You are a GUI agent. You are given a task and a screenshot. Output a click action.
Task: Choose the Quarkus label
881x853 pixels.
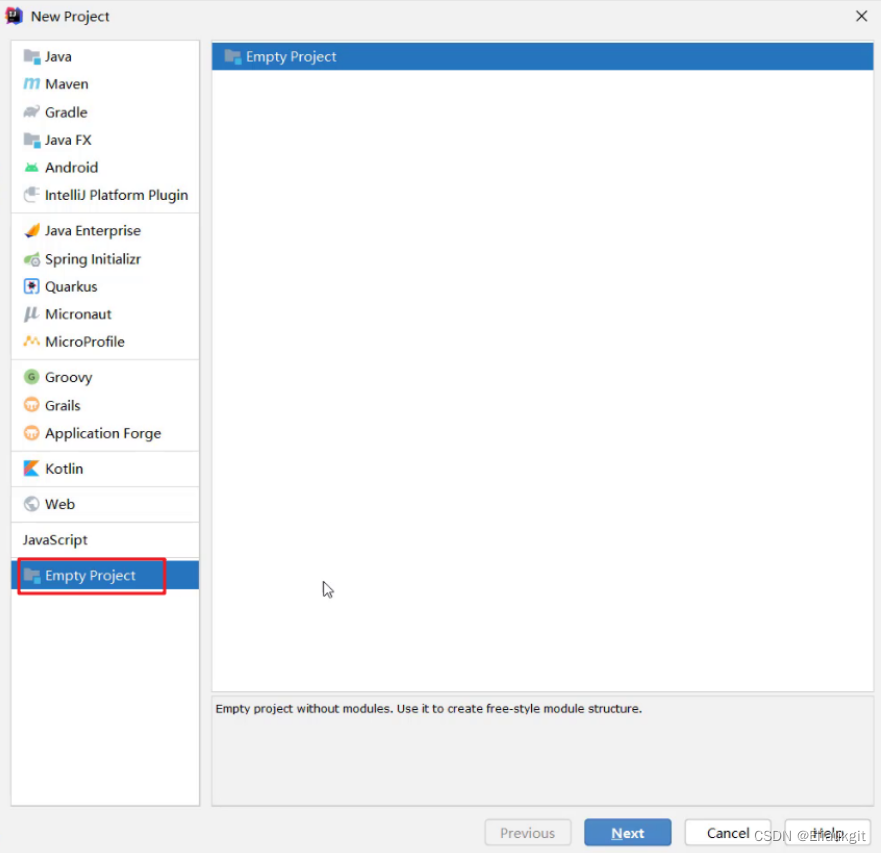(71, 287)
